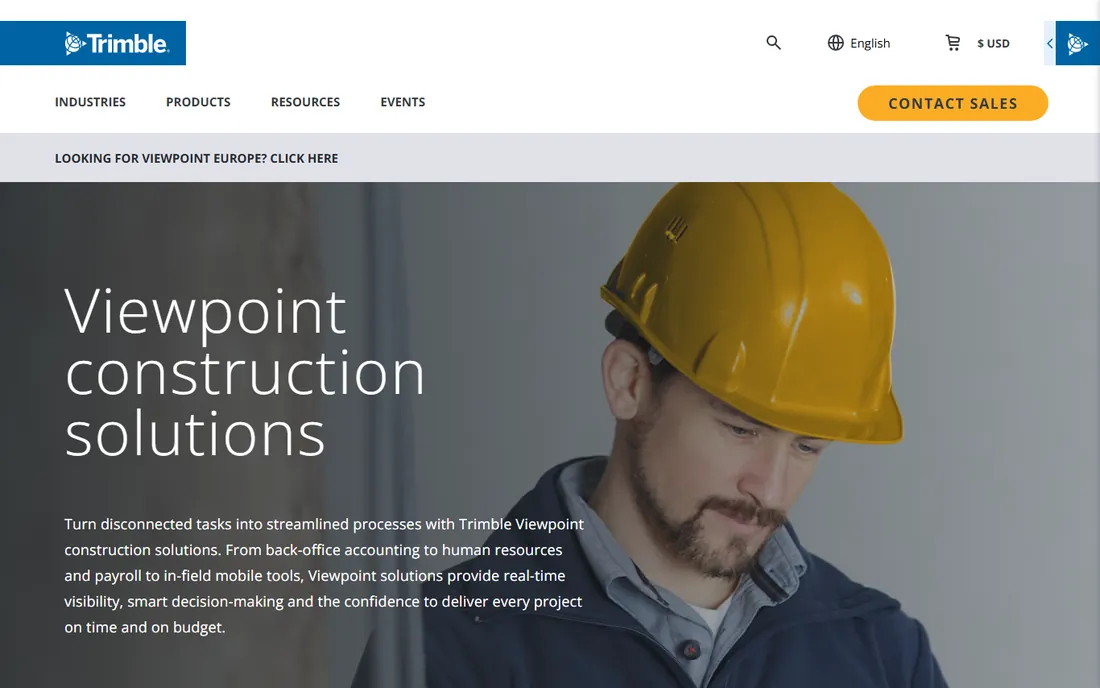Viewport: 1100px width, 688px height.
Task: Open the Products menu
Action: click(198, 102)
